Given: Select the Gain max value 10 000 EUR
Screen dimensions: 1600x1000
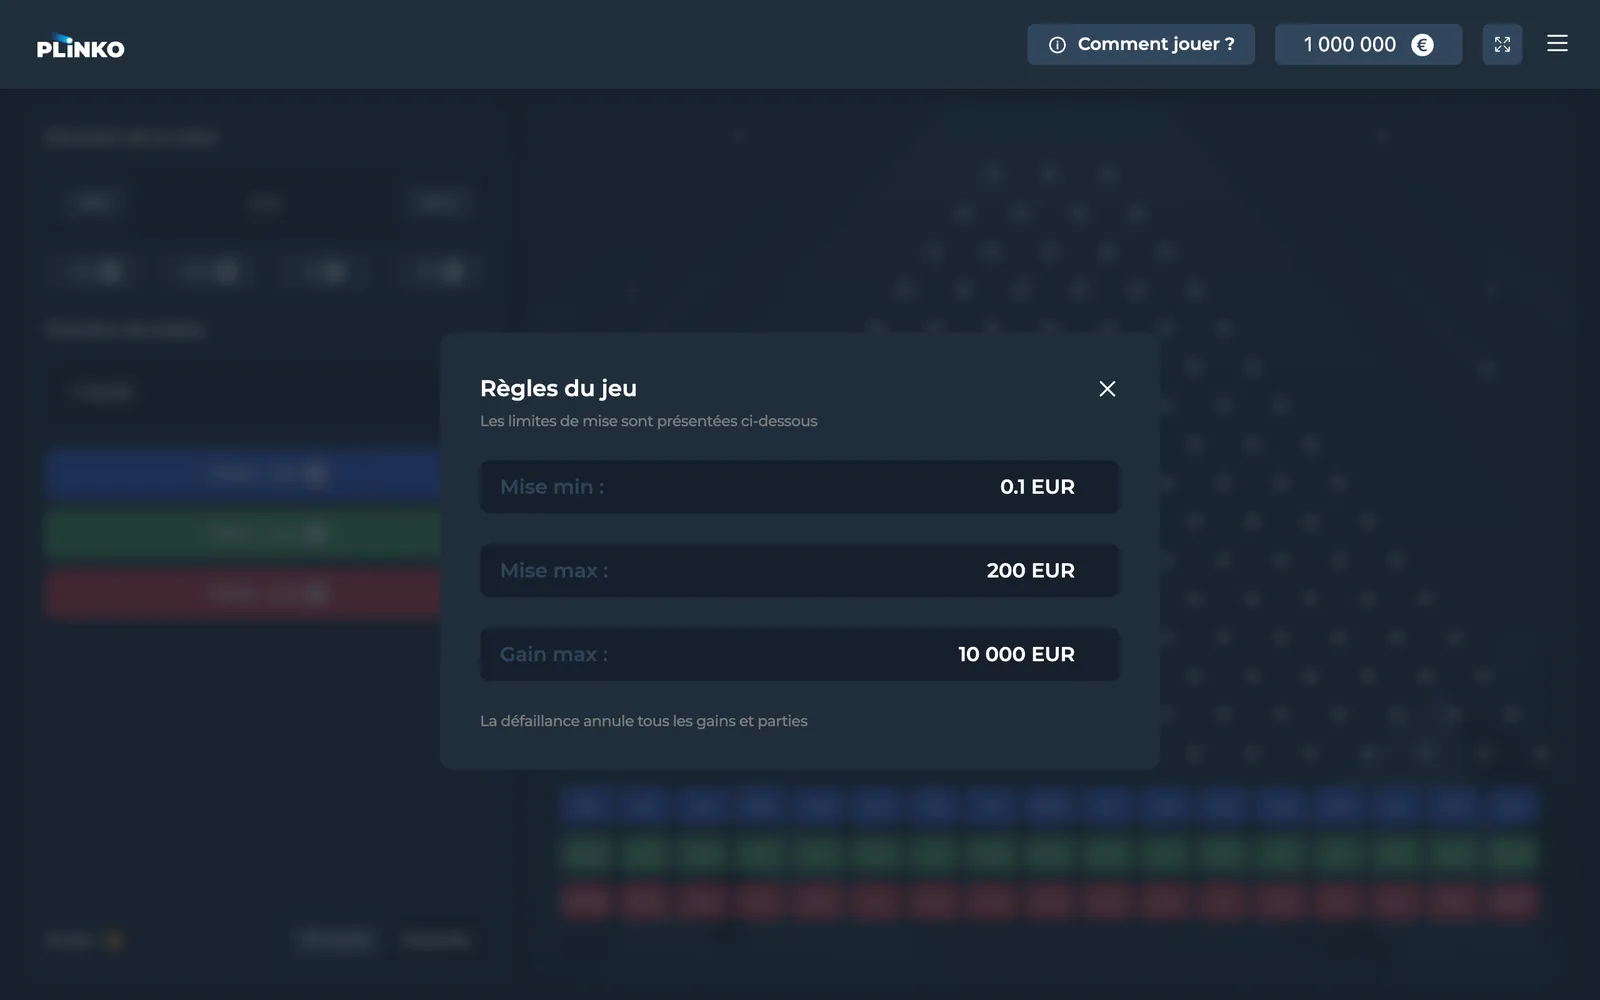Looking at the screenshot, I should click(1016, 654).
